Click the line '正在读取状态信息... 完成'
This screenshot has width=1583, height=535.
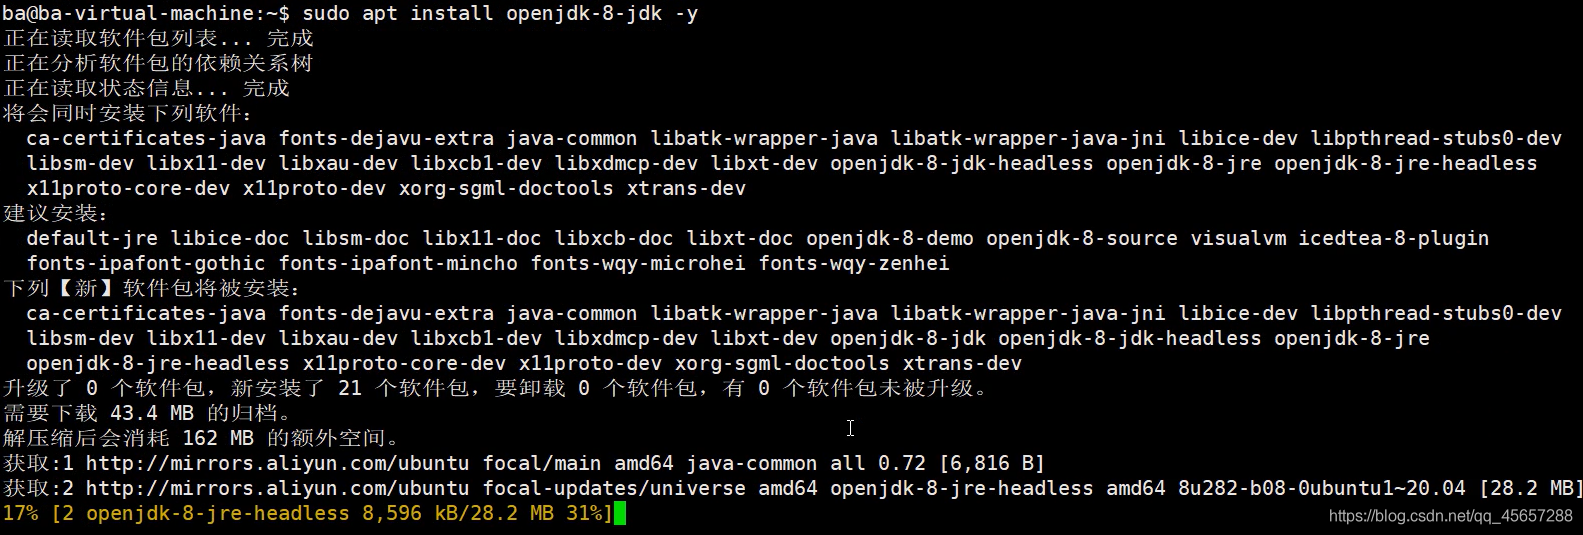click(x=146, y=88)
